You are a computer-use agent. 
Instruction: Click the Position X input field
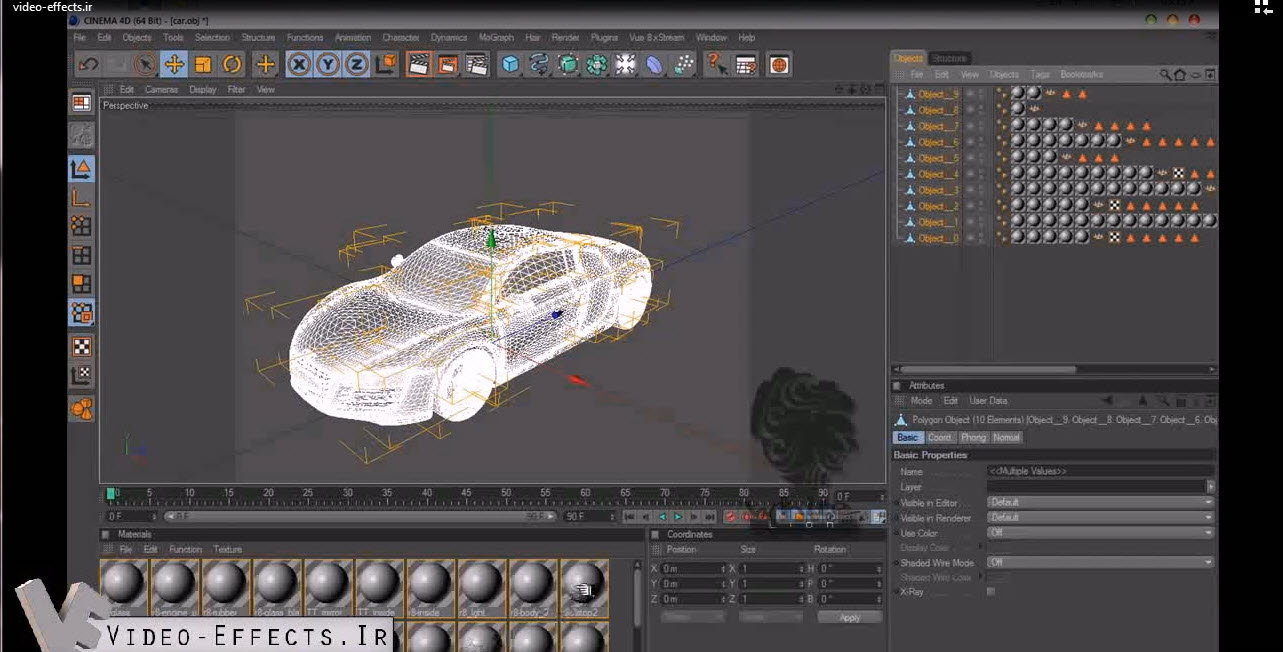pyautogui.click(x=694, y=568)
